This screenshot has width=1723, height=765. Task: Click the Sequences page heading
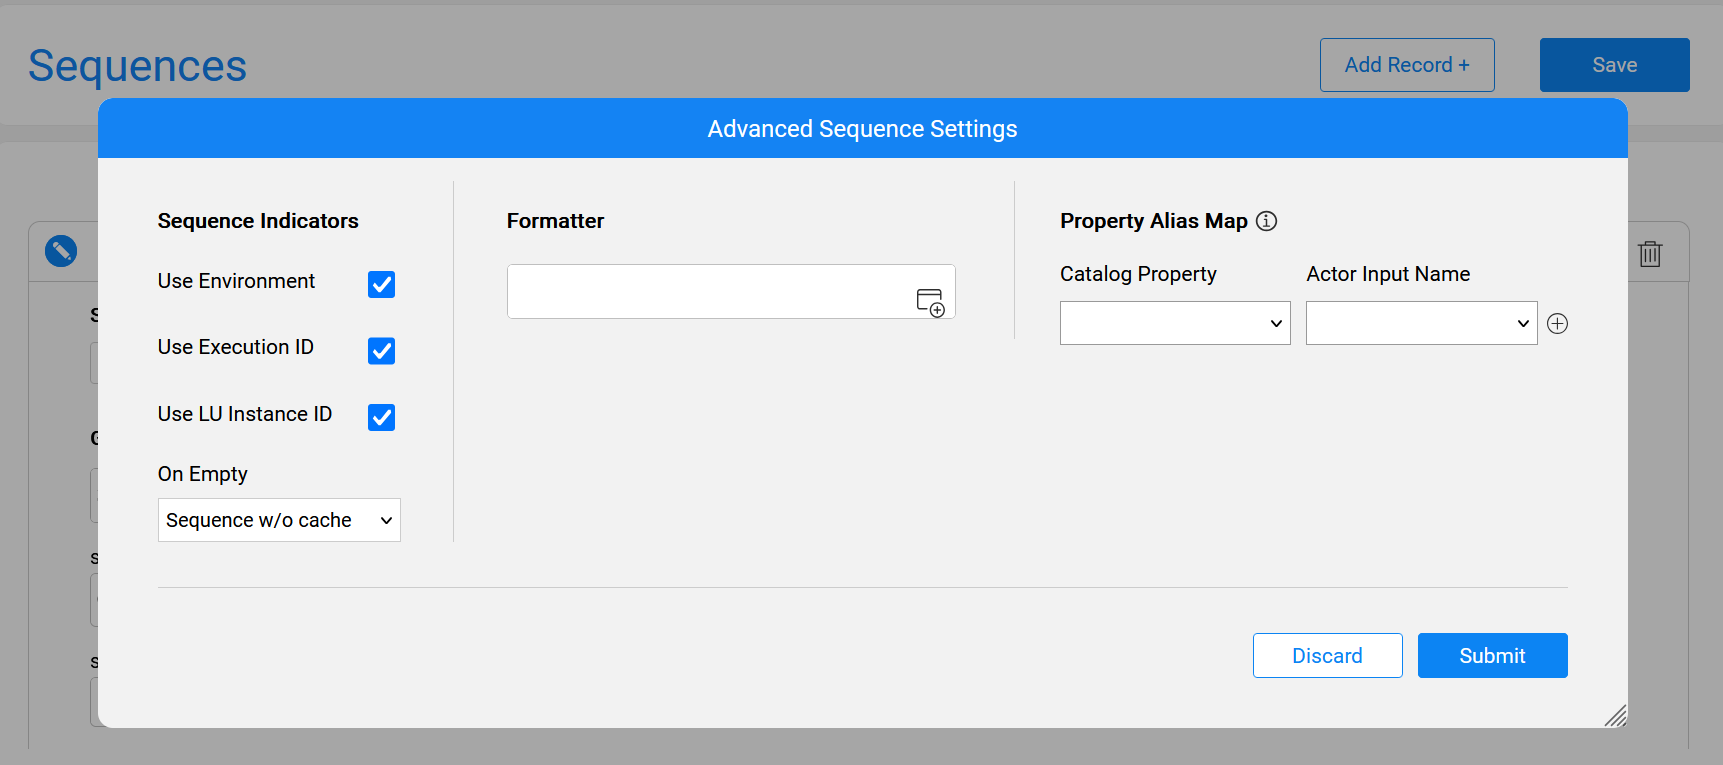click(137, 66)
